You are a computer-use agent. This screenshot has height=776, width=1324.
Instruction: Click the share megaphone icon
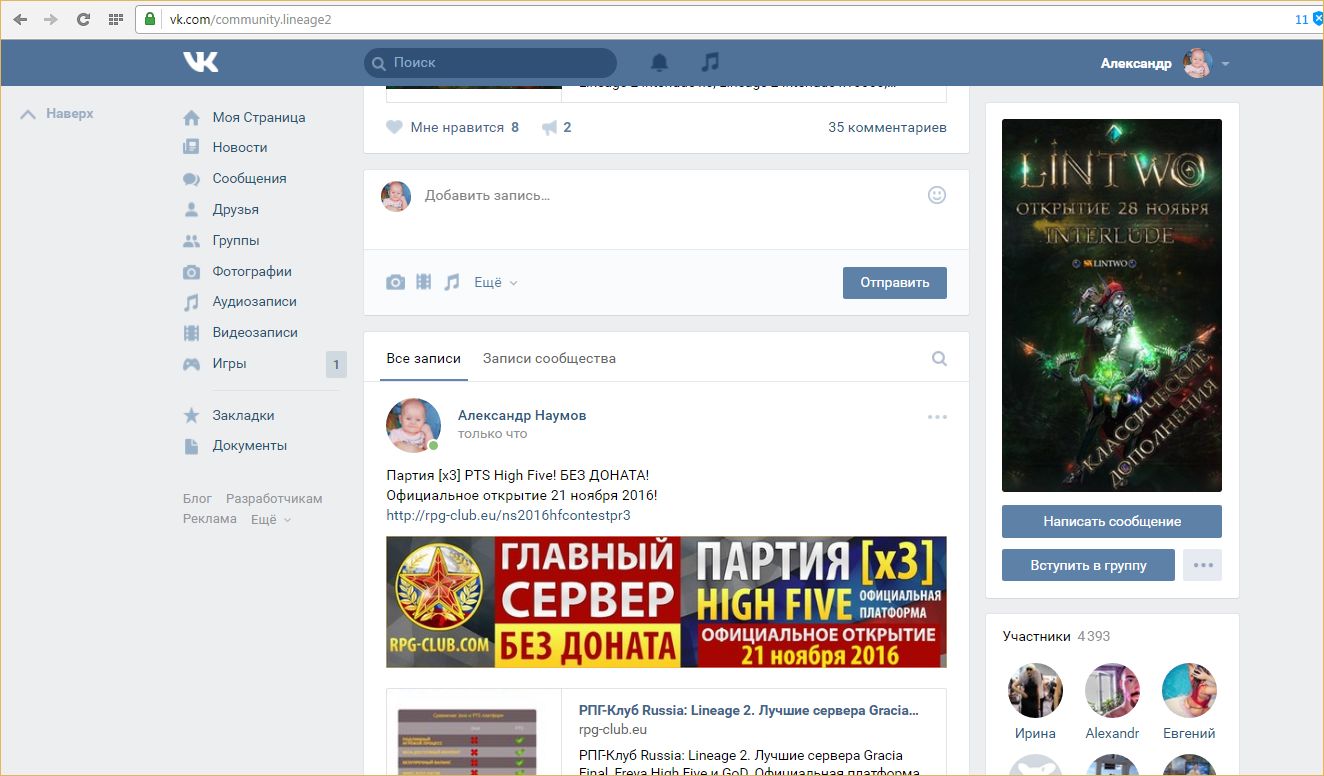point(549,127)
